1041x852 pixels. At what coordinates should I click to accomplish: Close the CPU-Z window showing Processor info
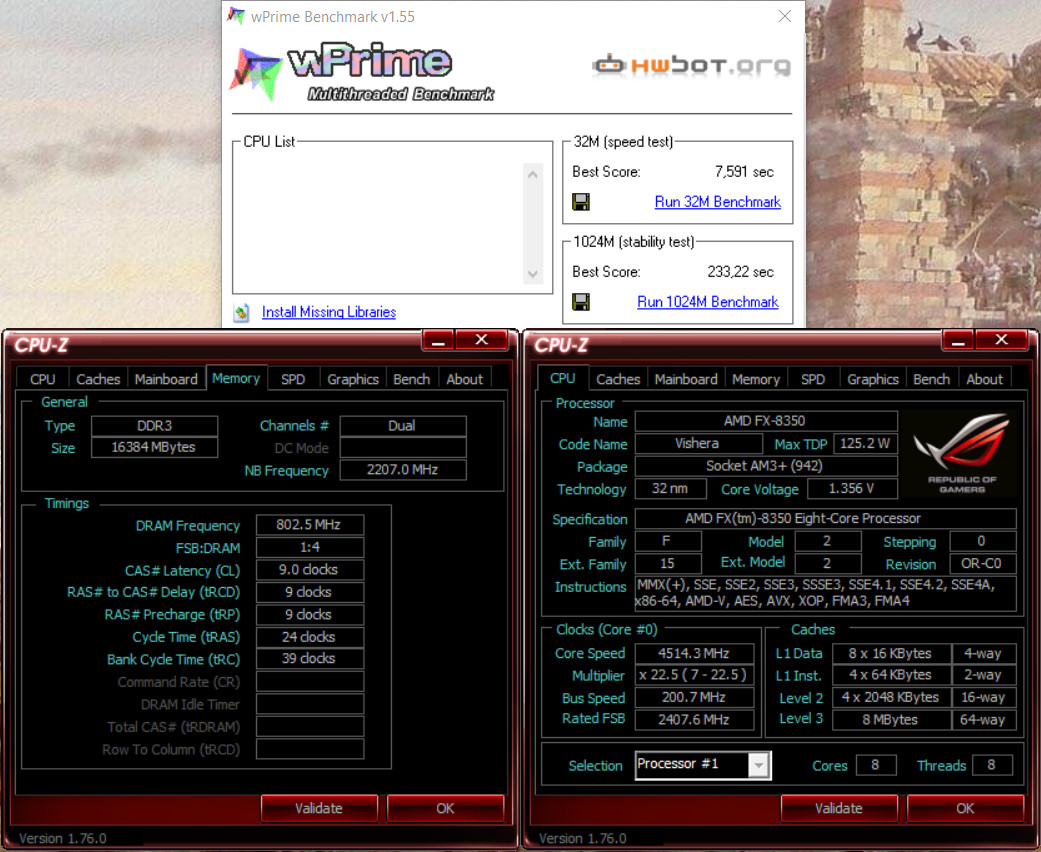coord(1001,341)
